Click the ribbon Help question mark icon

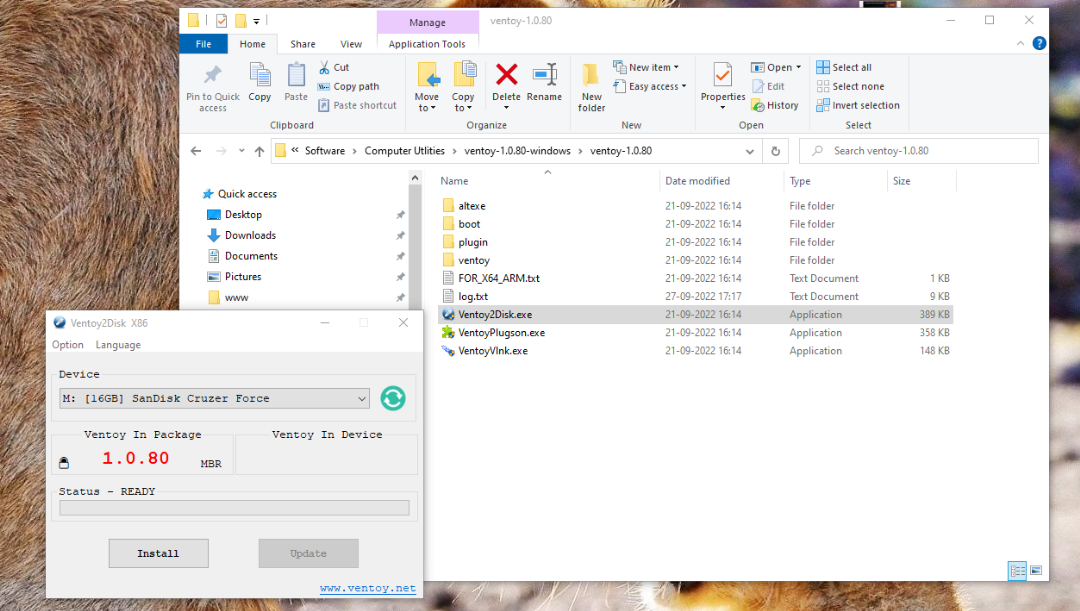pyautogui.click(x=1039, y=44)
